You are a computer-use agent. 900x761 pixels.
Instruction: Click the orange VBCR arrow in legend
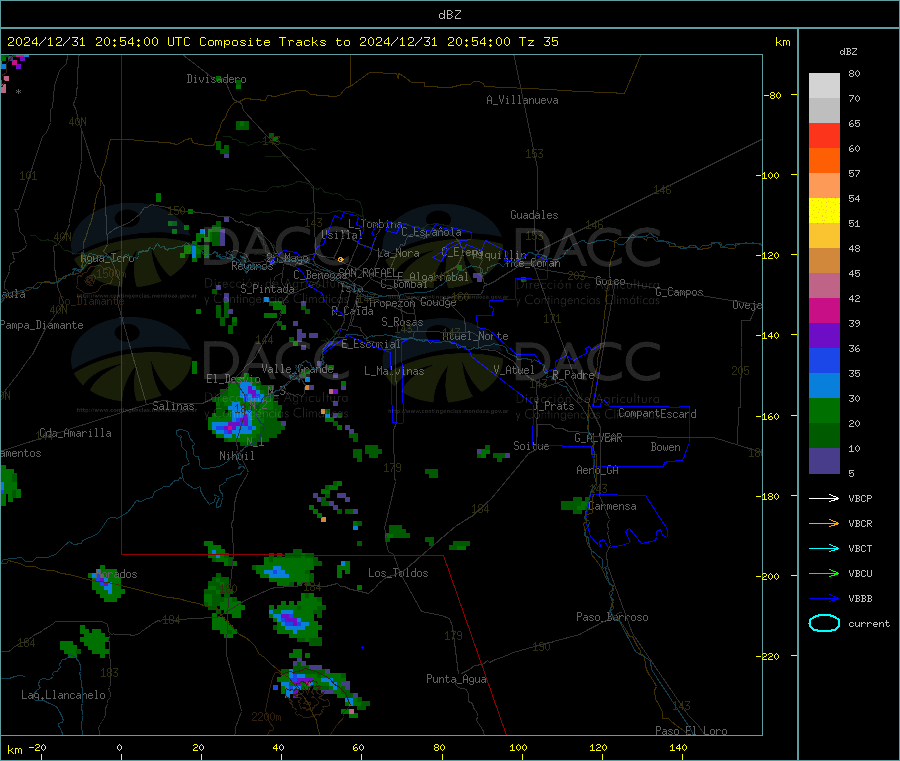pos(824,523)
